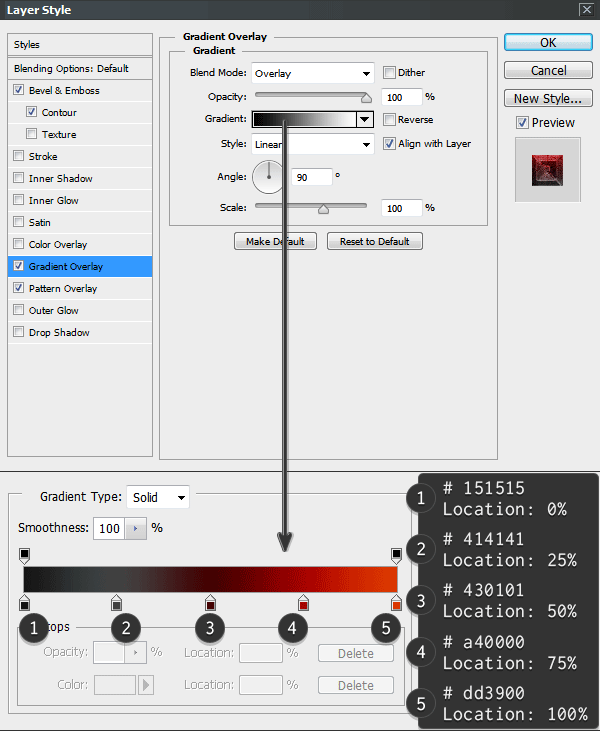Select the orange color stop at 100%
The height and width of the screenshot is (731, 600).
click(396, 602)
